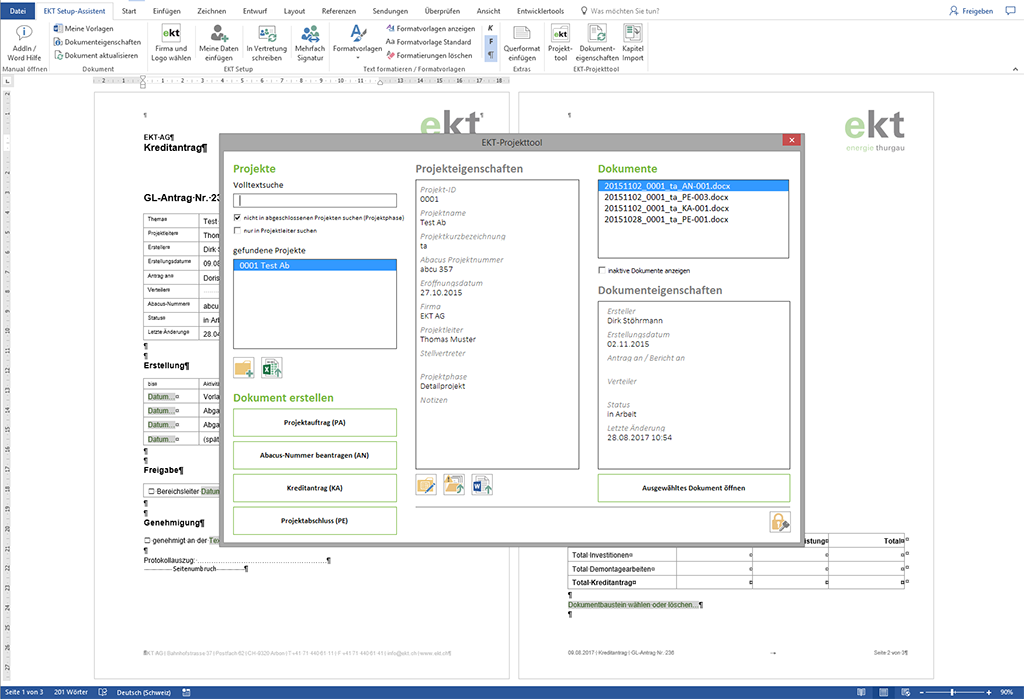The height and width of the screenshot is (699, 1024).
Task: Click the new project folder icon
Action: (x=244, y=368)
